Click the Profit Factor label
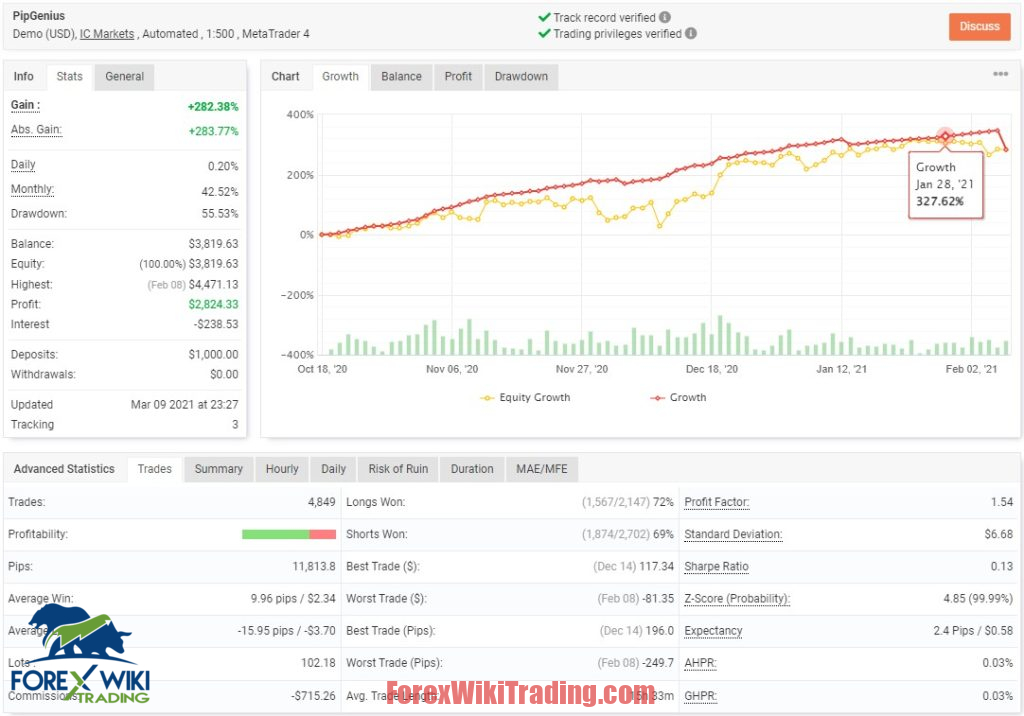This screenshot has width=1024, height=716. pyautogui.click(x=717, y=502)
